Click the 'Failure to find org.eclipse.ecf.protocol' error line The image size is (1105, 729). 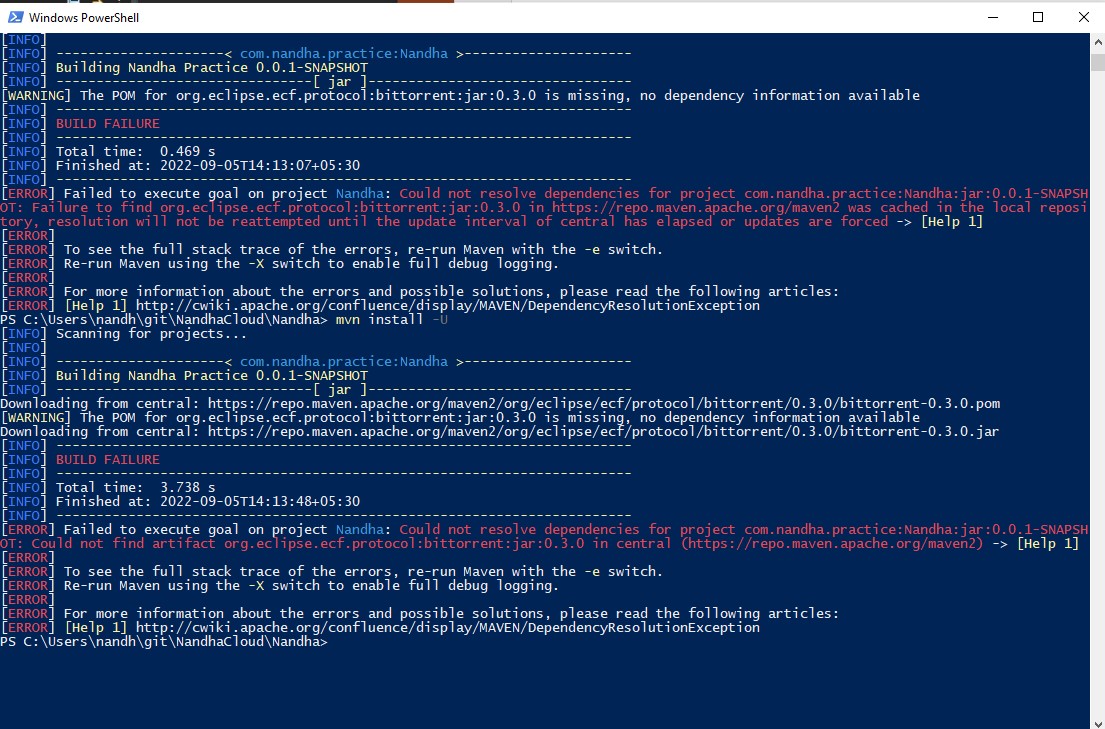point(543,207)
